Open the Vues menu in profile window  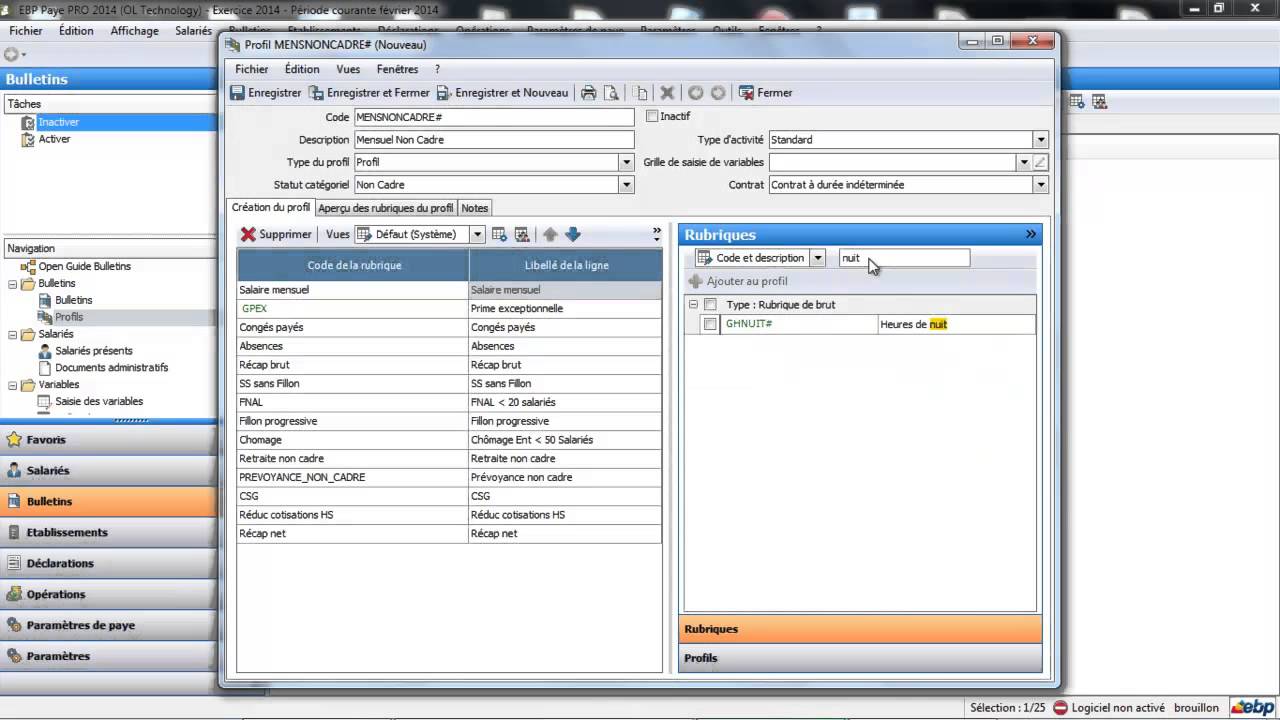coord(348,69)
